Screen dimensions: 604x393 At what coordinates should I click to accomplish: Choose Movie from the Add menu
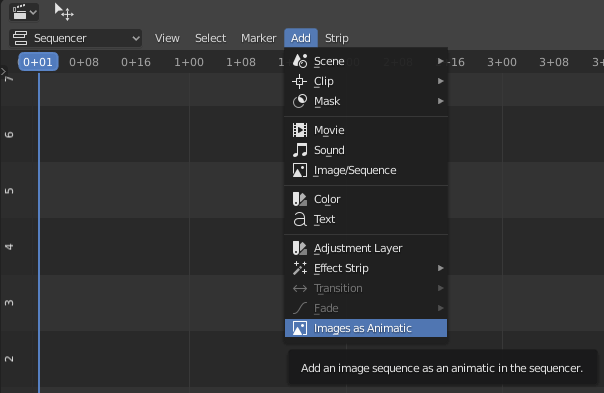(x=366, y=130)
